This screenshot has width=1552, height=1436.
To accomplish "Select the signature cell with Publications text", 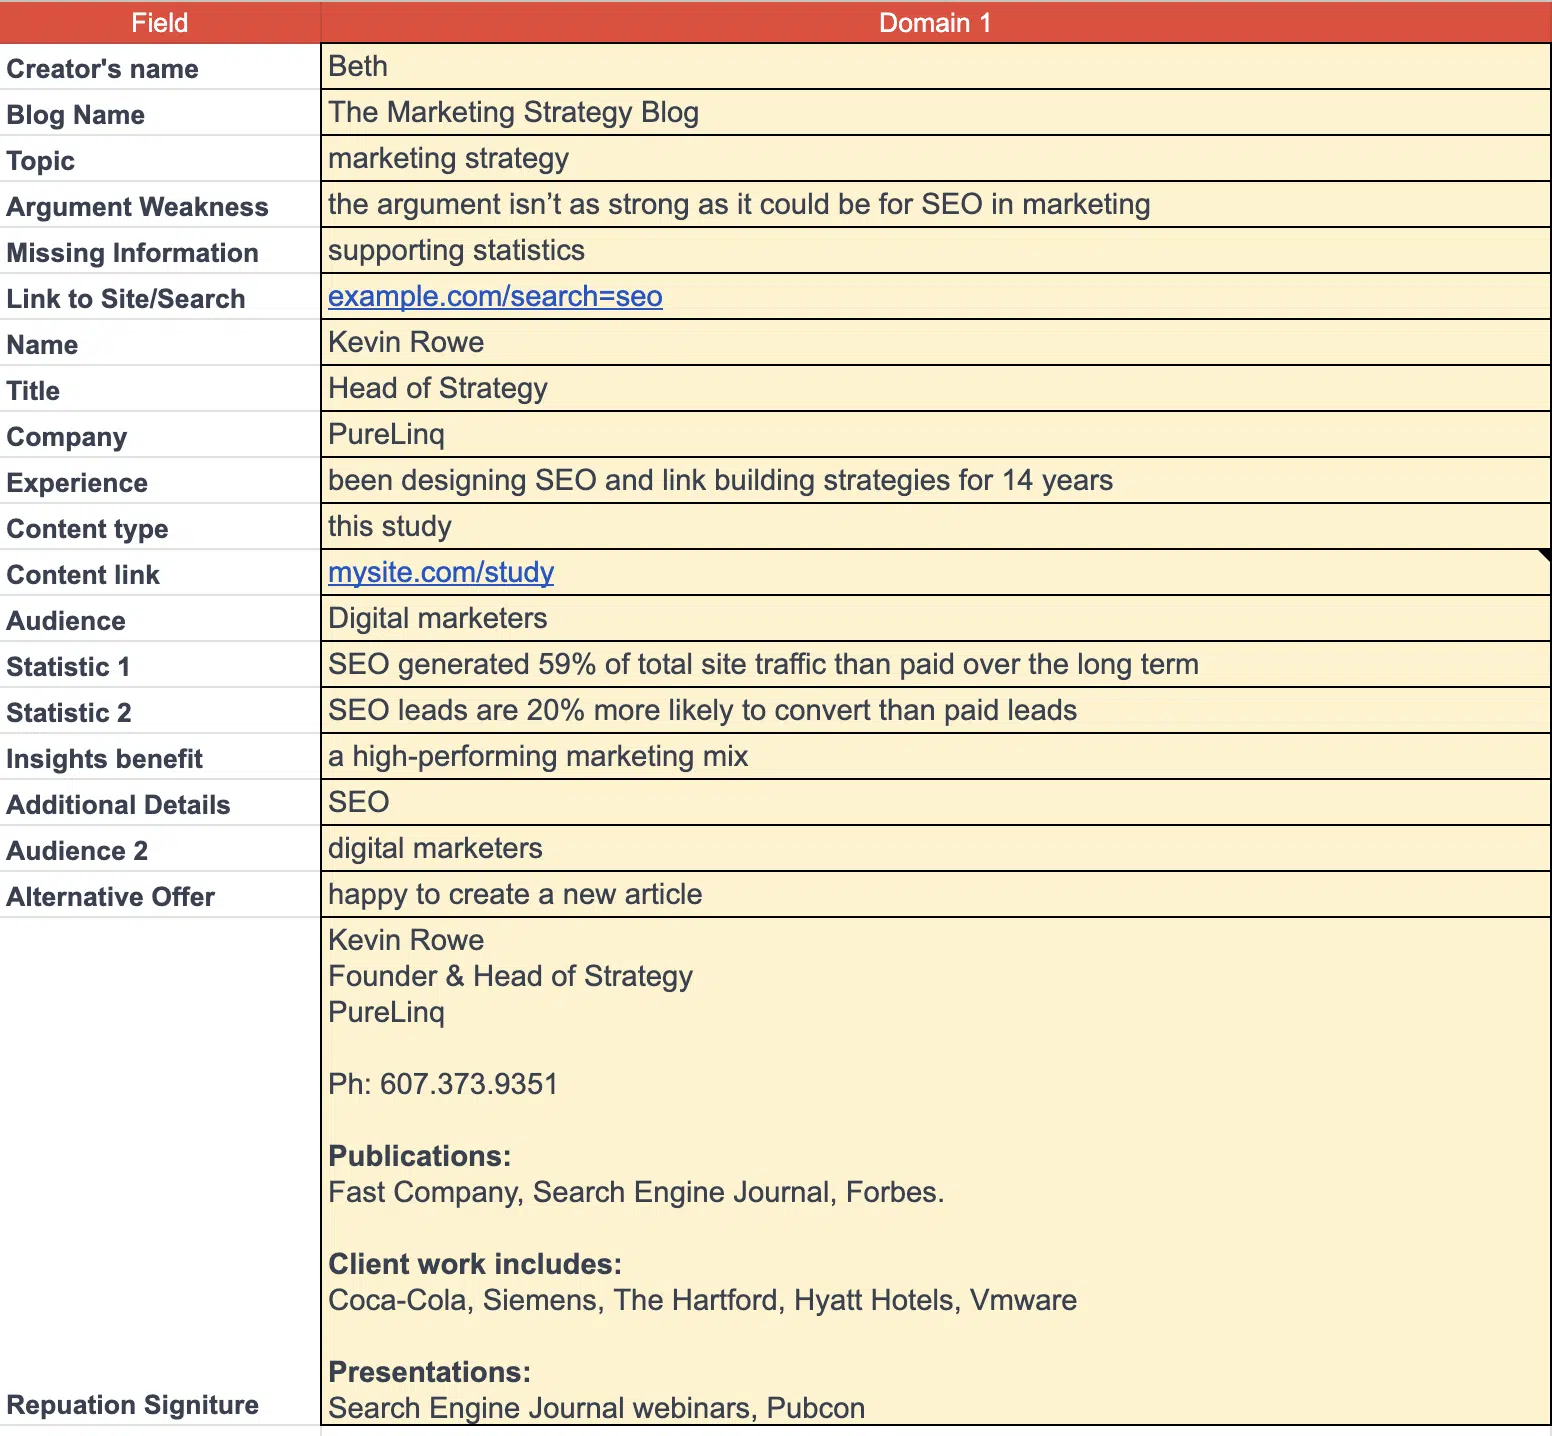I will [x=935, y=1172].
